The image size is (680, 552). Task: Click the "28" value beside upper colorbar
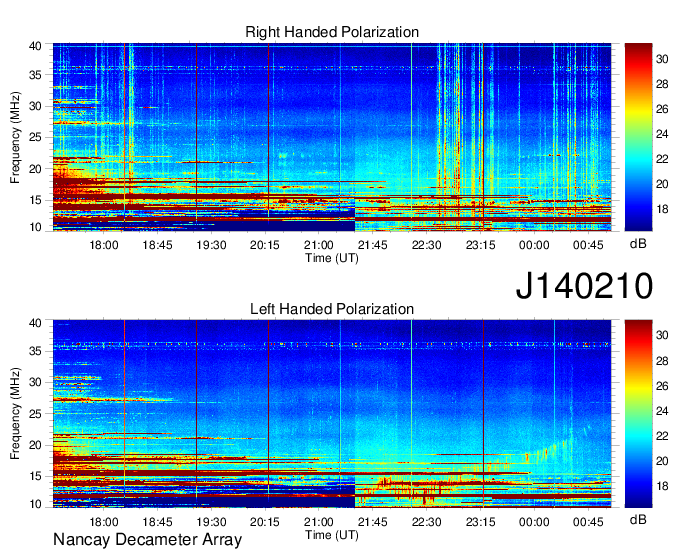[x=662, y=84]
